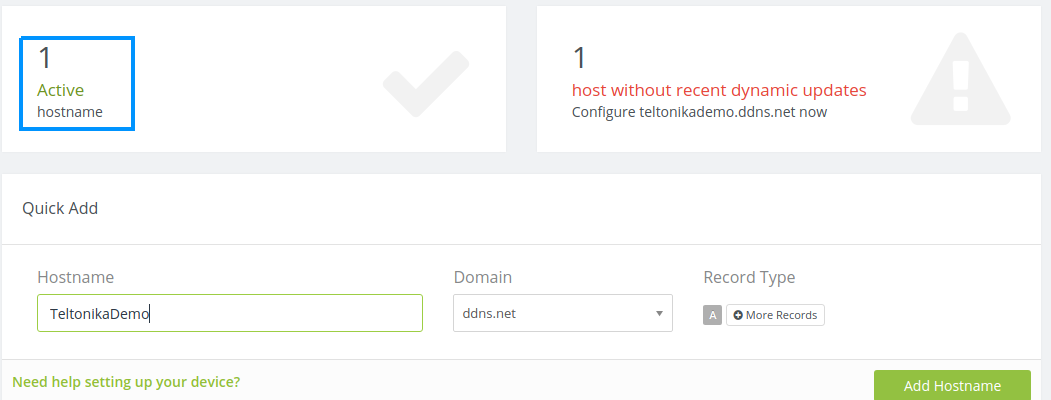Click the Record Type label
Image resolution: width=1051 pixels, height=400 pixels.
pyautogui.click(x=749, y=277)
